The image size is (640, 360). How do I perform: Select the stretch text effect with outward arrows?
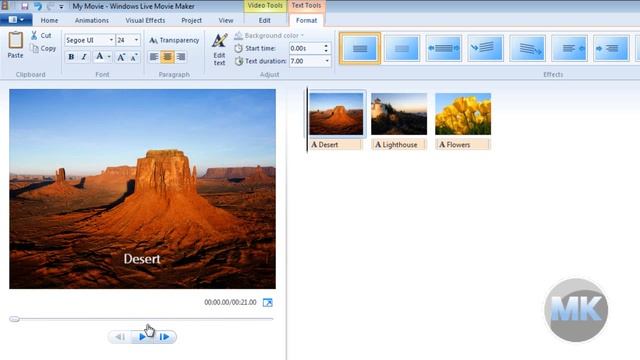(x=444, y=48)
